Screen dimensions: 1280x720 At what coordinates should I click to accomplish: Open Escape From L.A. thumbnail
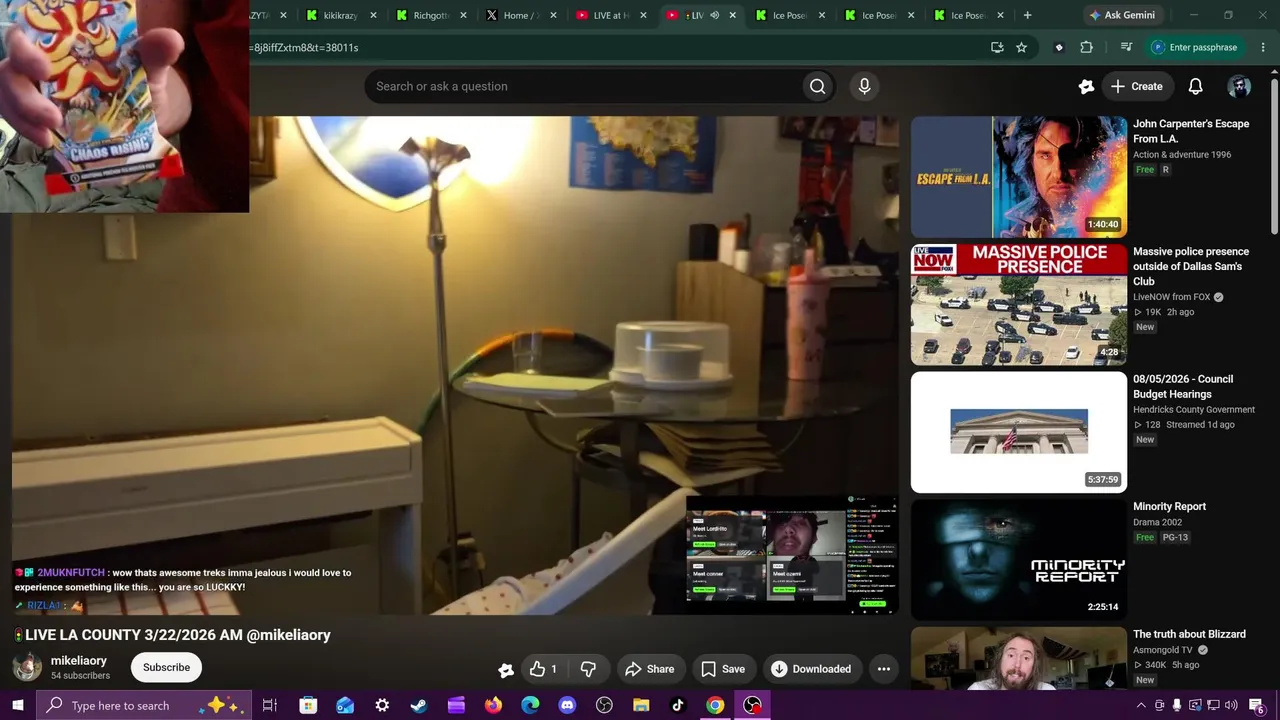coord(1018,177)
